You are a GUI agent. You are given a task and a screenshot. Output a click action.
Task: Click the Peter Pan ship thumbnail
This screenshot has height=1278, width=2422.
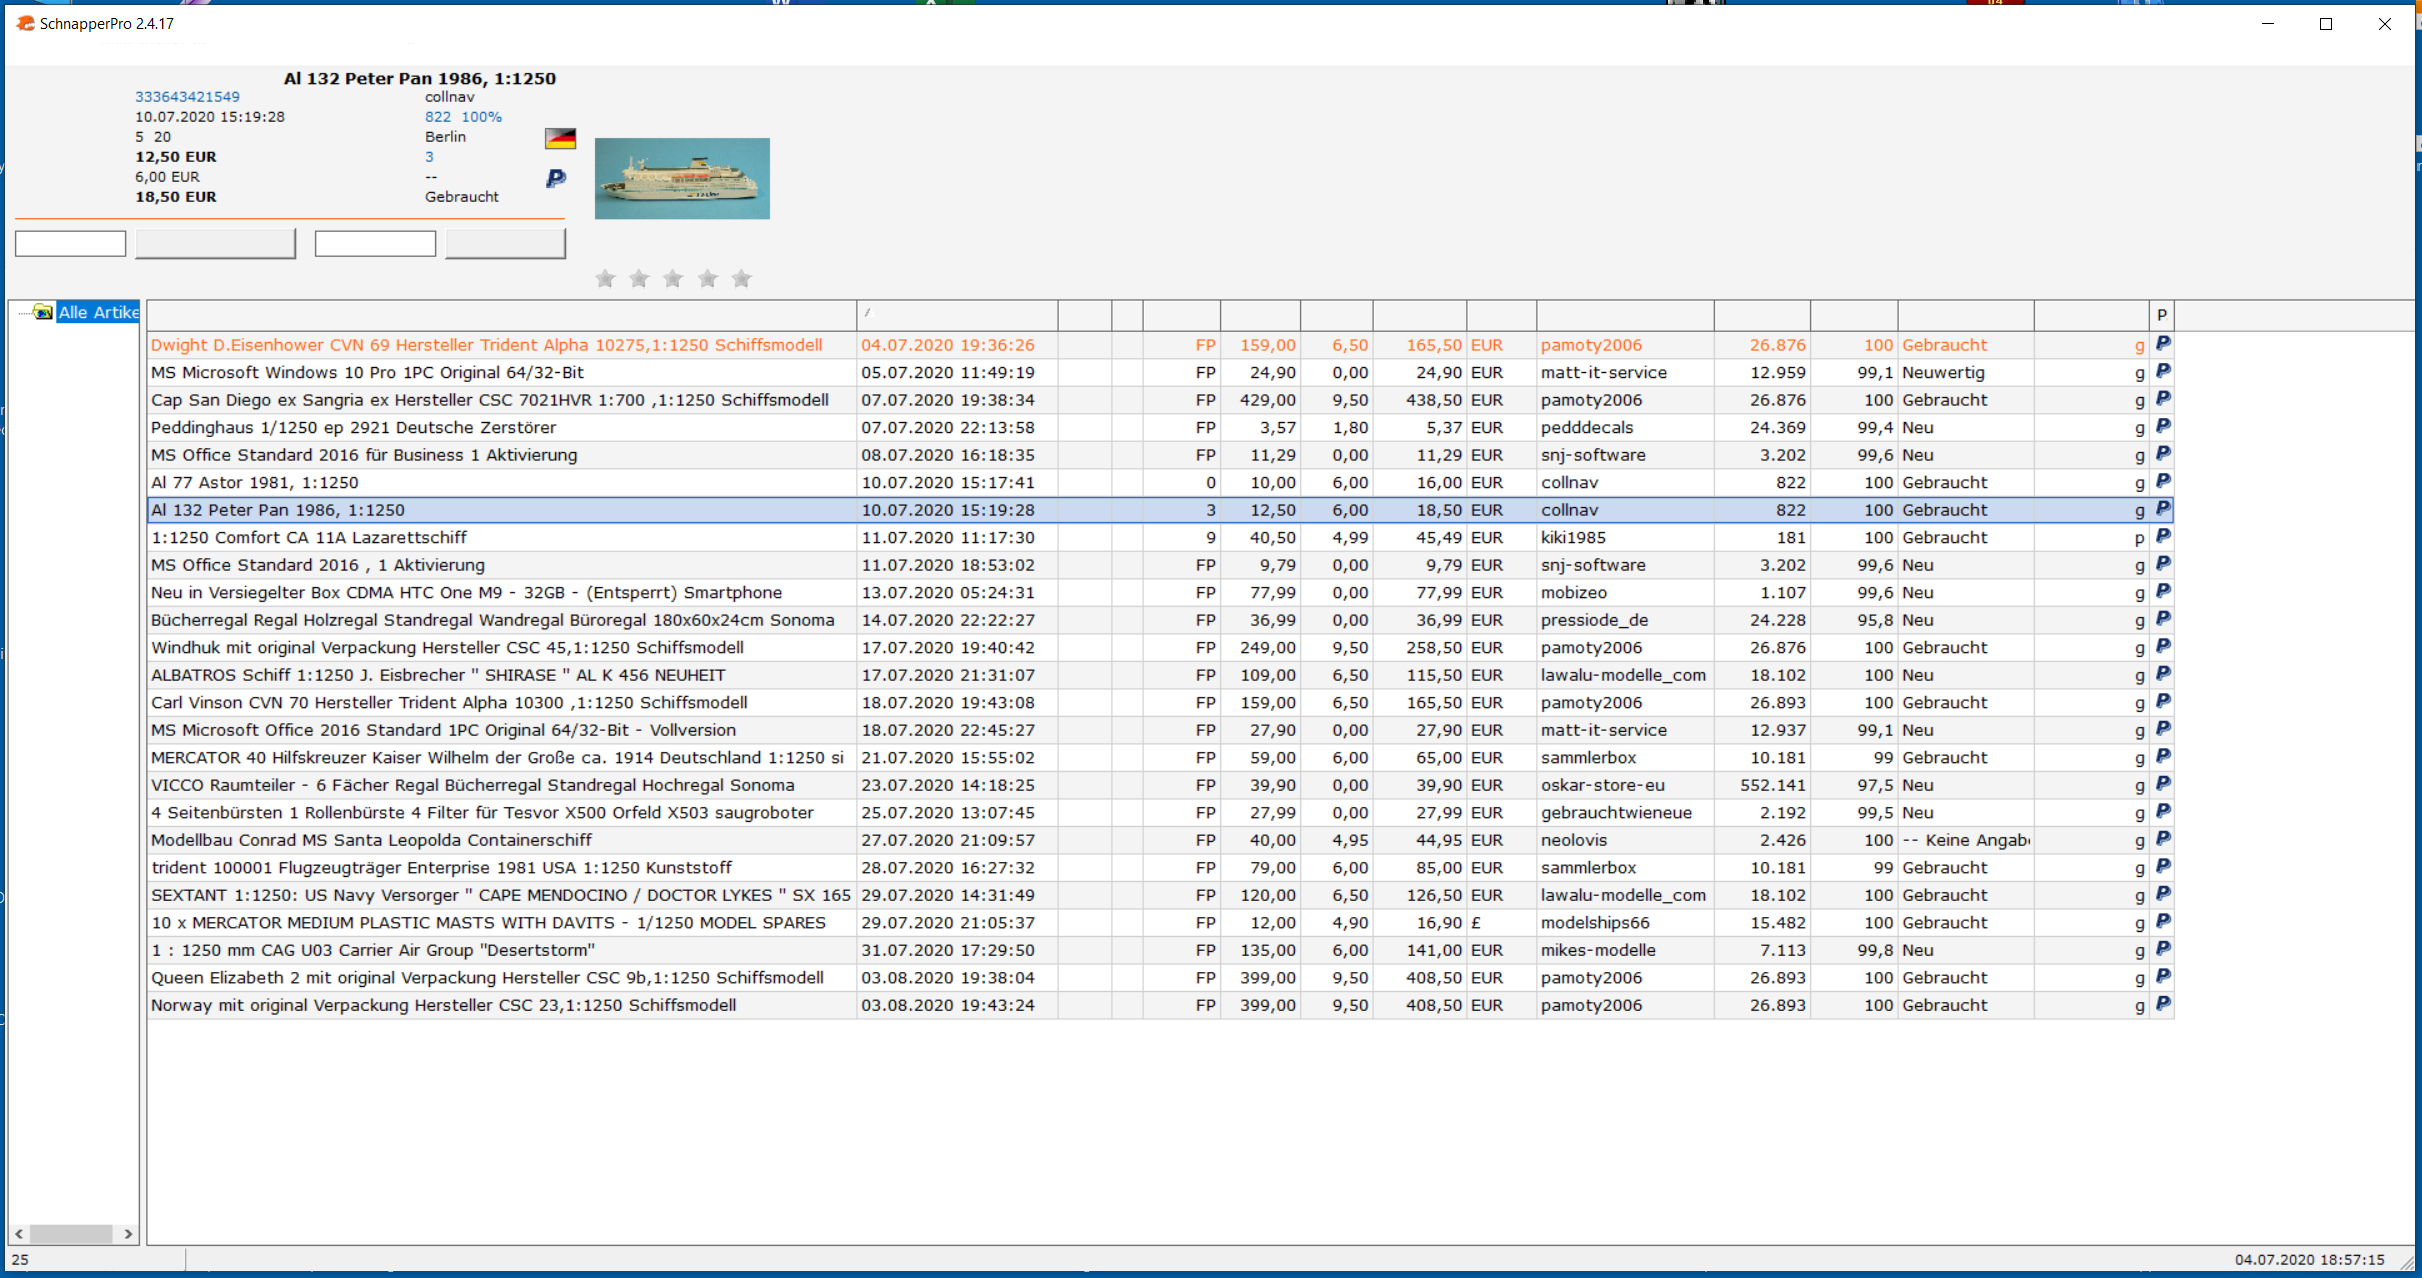682,178
